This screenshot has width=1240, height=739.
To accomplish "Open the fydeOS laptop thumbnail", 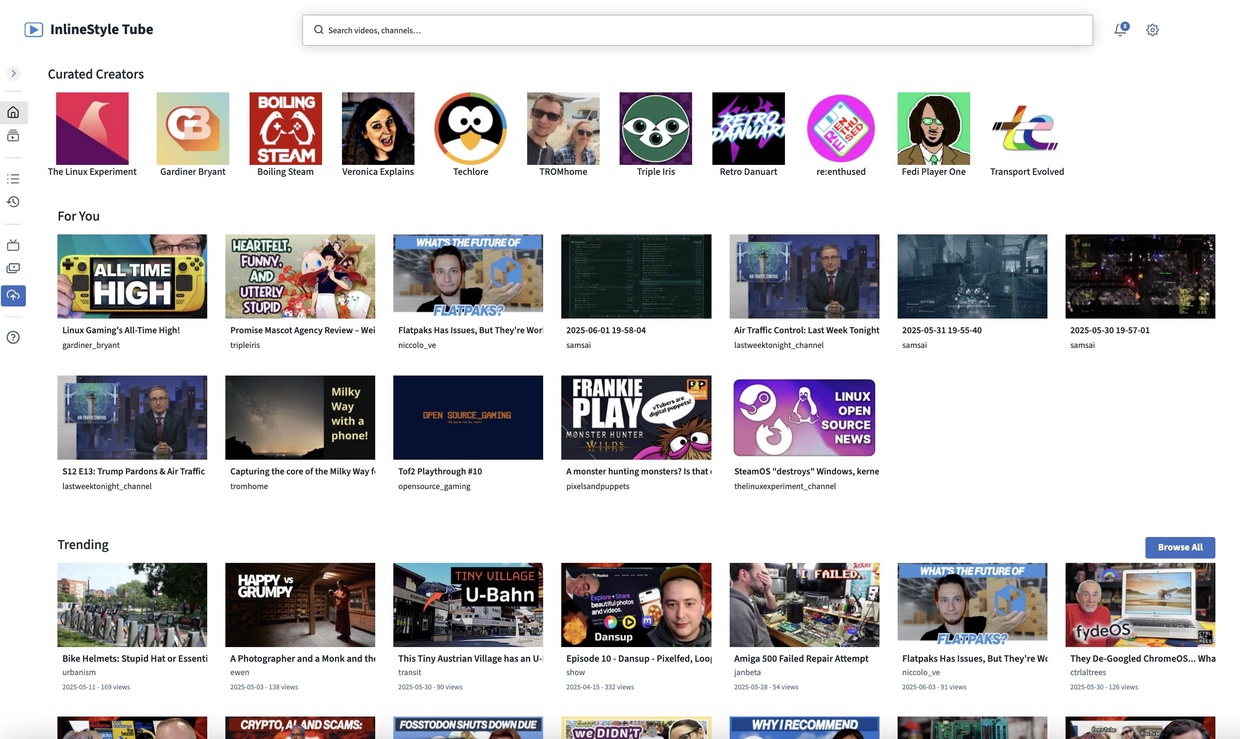I will [x=1140, y=605].
